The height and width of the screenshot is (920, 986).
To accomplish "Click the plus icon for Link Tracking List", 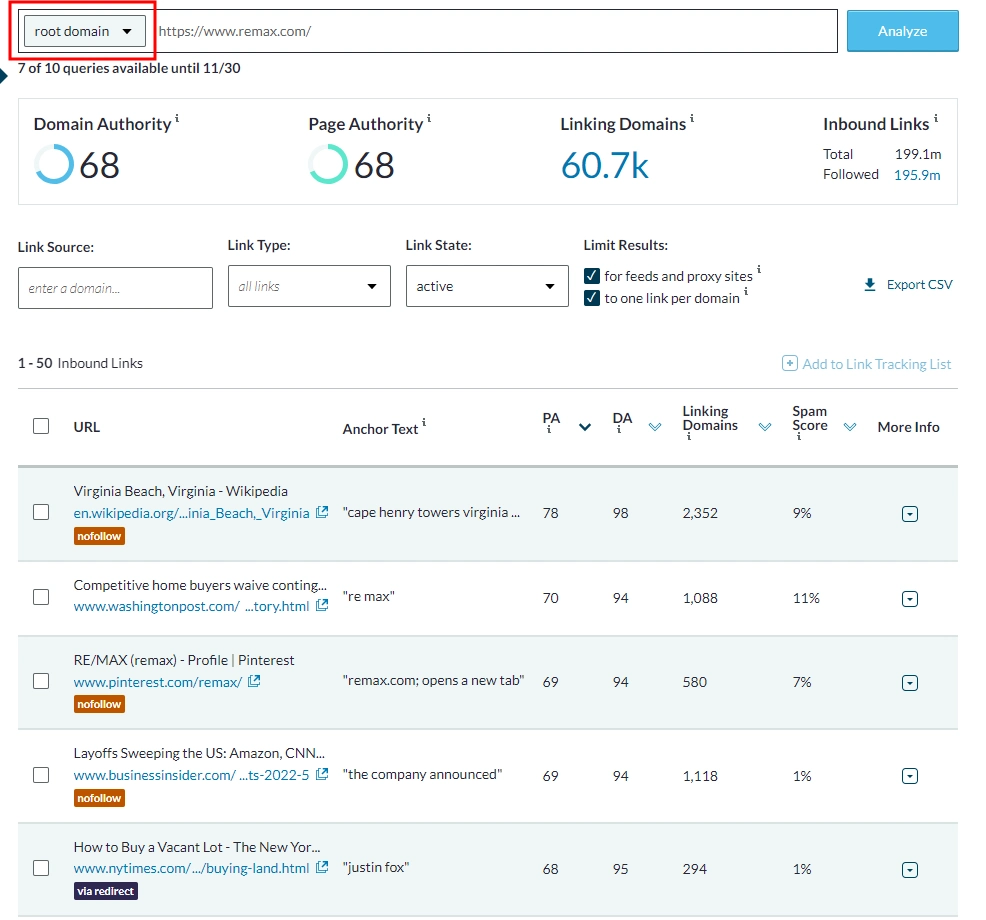I will pos(790,363).
